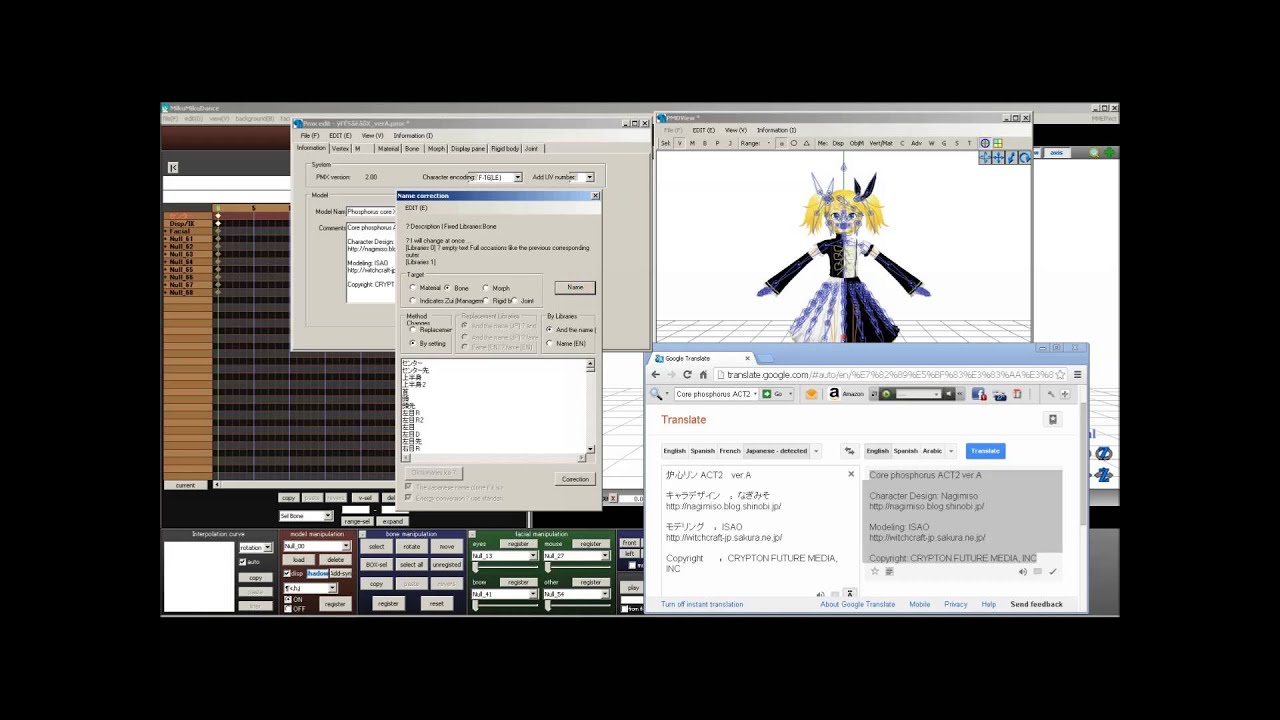Click the Correction button
Viewport: 1280px width, 720px height.
[575, 479]
